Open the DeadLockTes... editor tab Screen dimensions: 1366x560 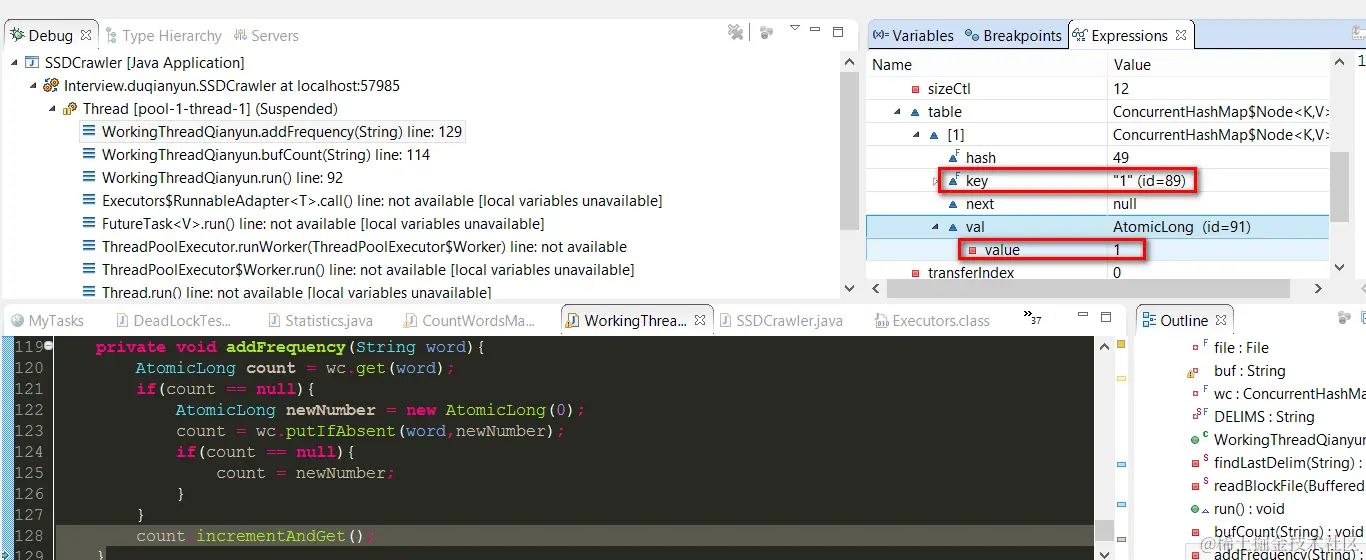pos(174,321)
